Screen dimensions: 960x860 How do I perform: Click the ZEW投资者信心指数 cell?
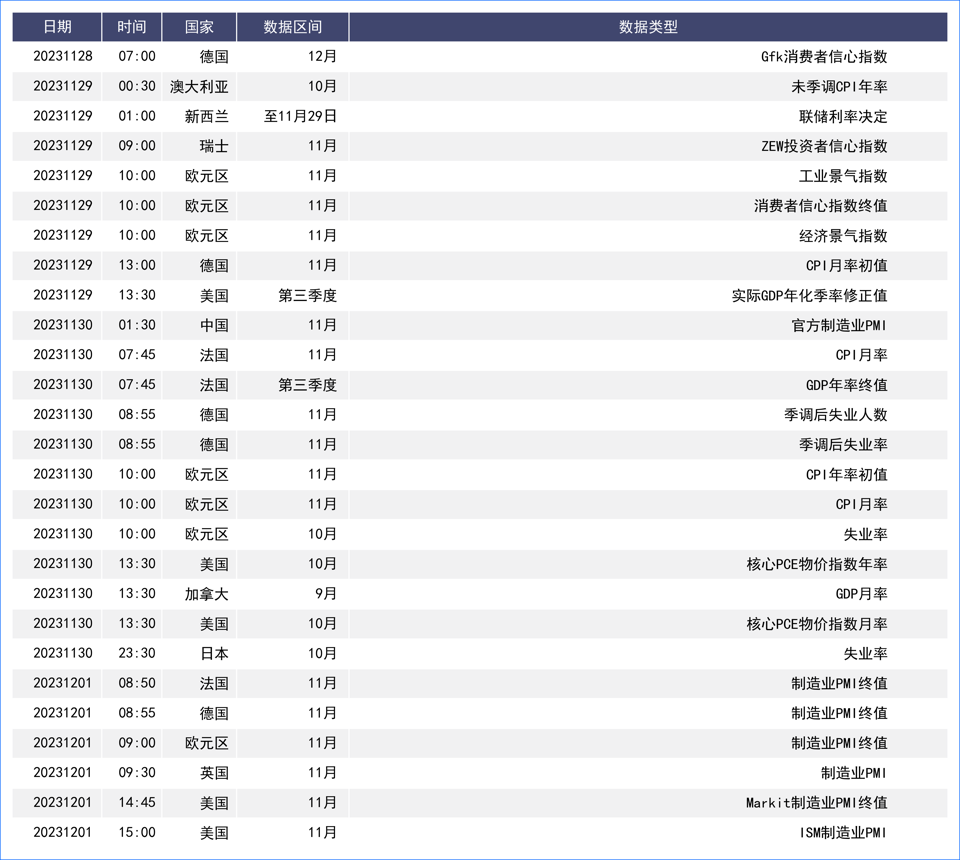tap(824, 146)
